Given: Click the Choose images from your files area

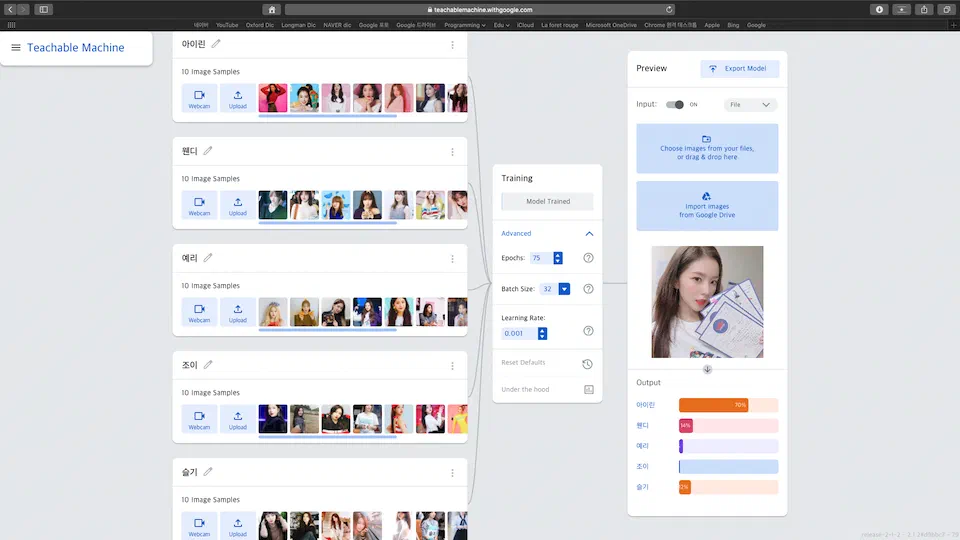Looking at the screenshot, I should 706,148.
